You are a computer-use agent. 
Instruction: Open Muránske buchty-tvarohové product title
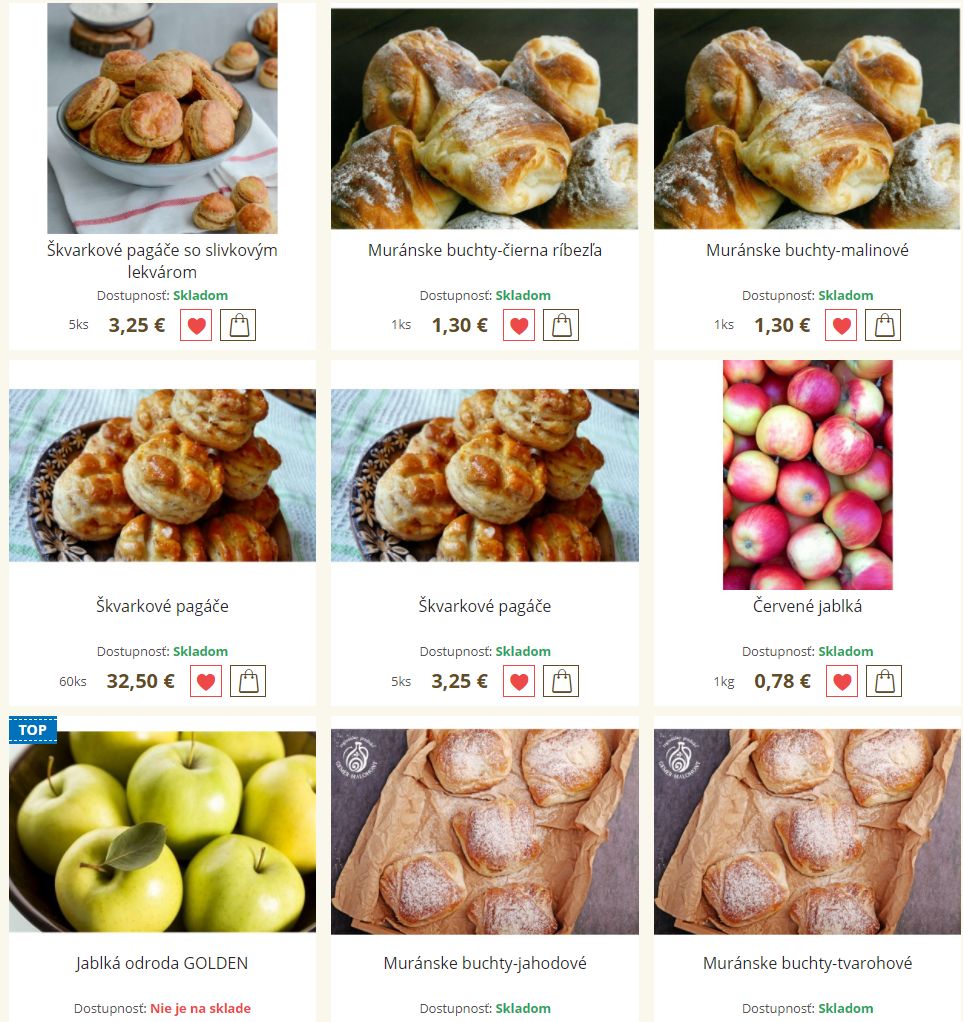(x=807, y=963)
